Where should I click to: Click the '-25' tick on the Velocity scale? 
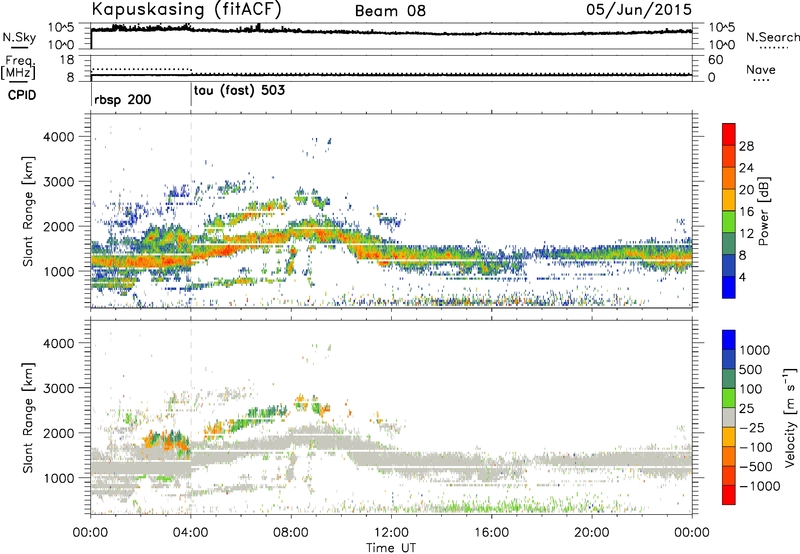click(x=752, y=427)
